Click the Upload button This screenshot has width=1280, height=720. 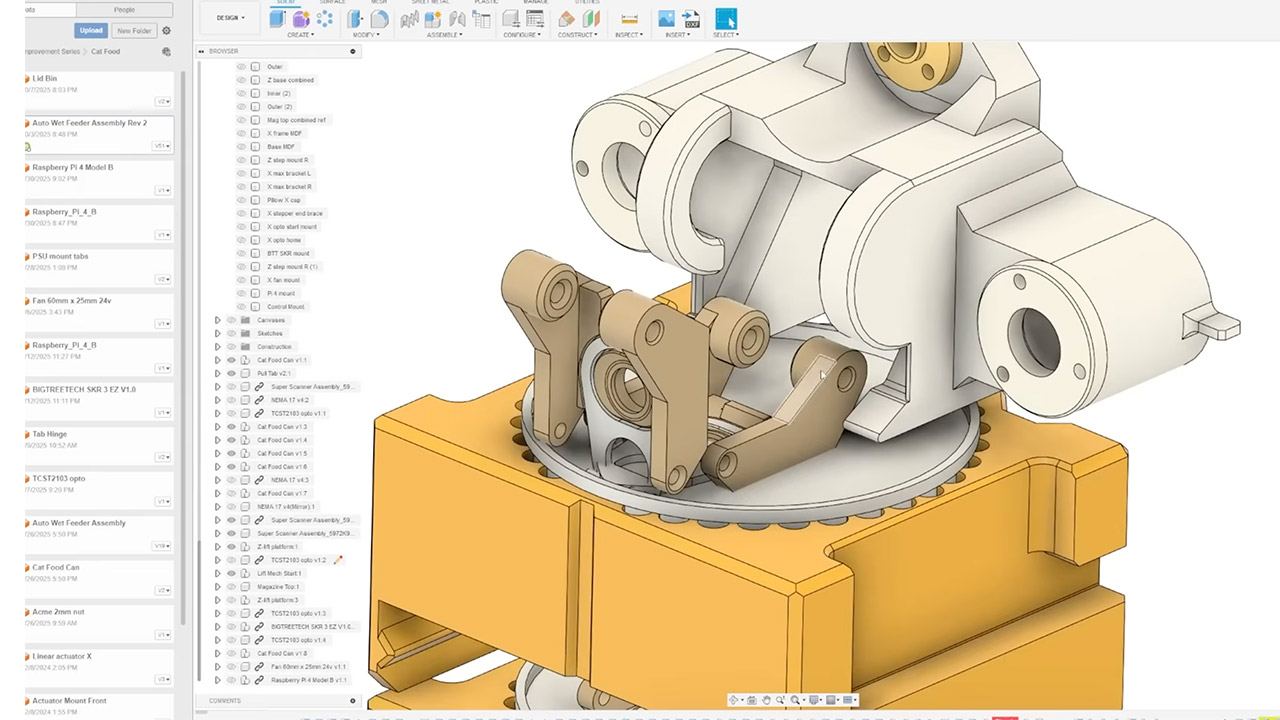point(92,31)
